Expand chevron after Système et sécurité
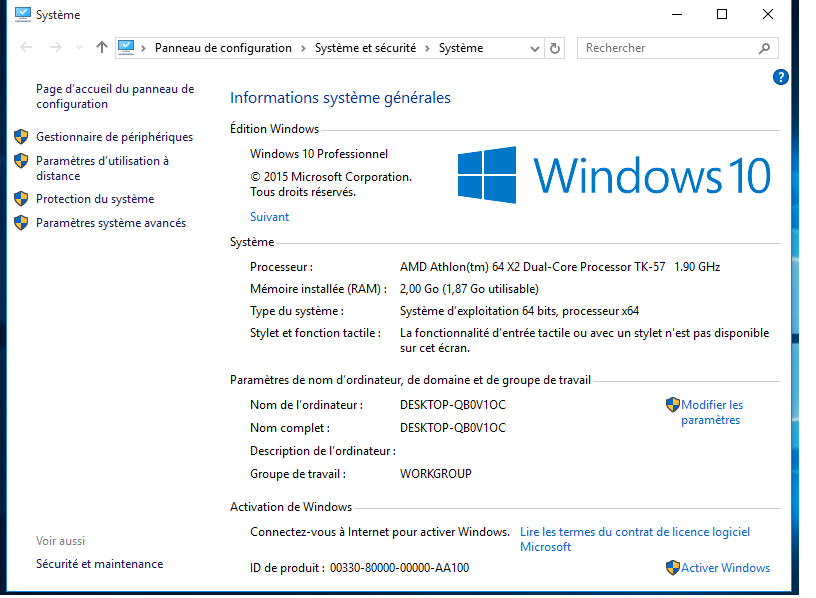 tap(427, 48)
